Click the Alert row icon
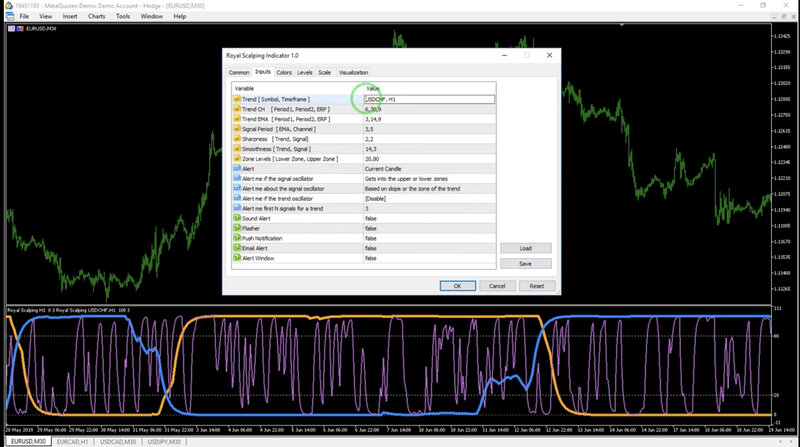This screenshot has width=800, height=447. point(237,168)
